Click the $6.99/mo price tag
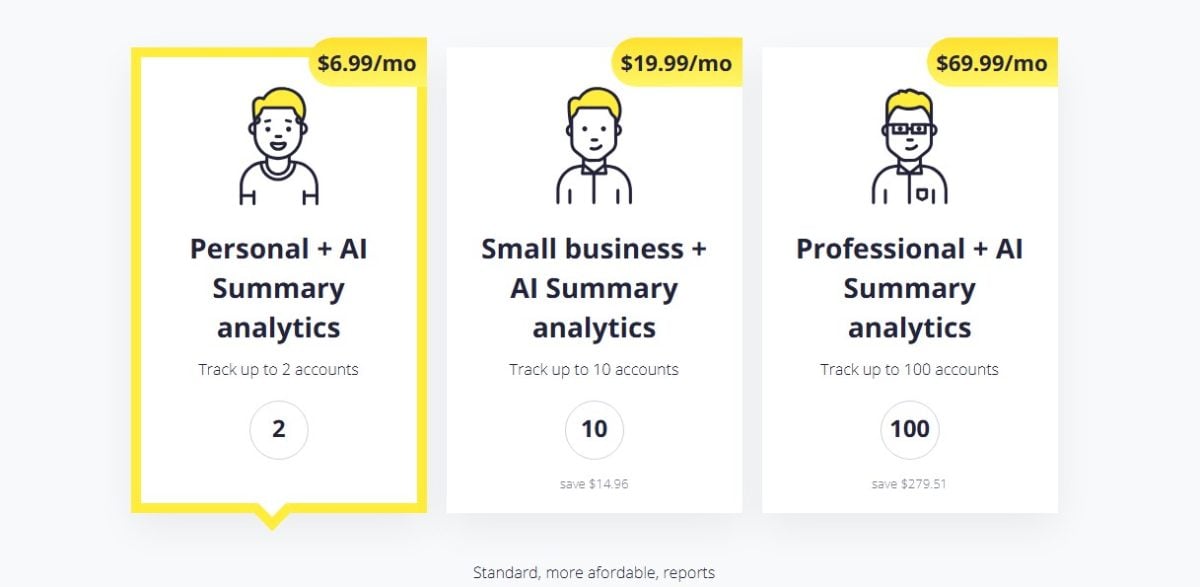The height and width of the screenshot is (587, 1200). (x=366, y=63)
